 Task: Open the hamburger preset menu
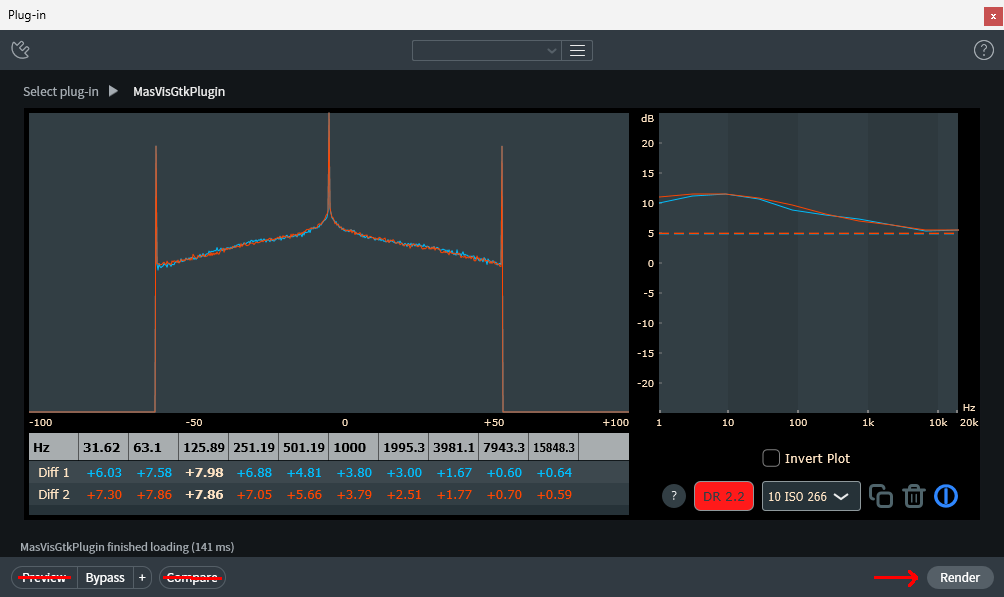tap(577, 51)
